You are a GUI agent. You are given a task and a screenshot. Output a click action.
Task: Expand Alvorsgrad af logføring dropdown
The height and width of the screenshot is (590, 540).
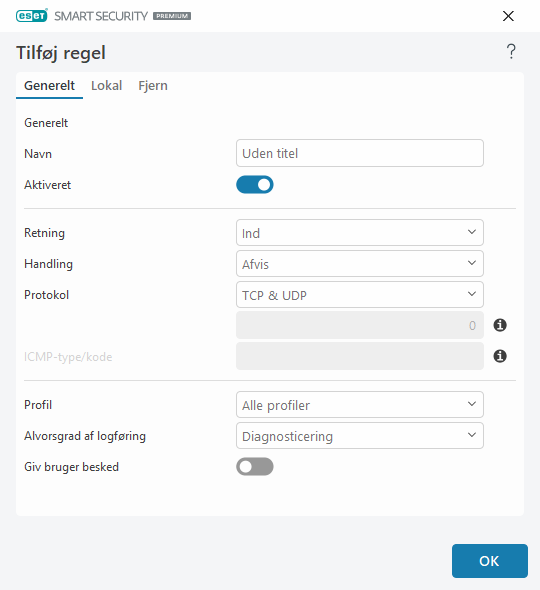360,436
